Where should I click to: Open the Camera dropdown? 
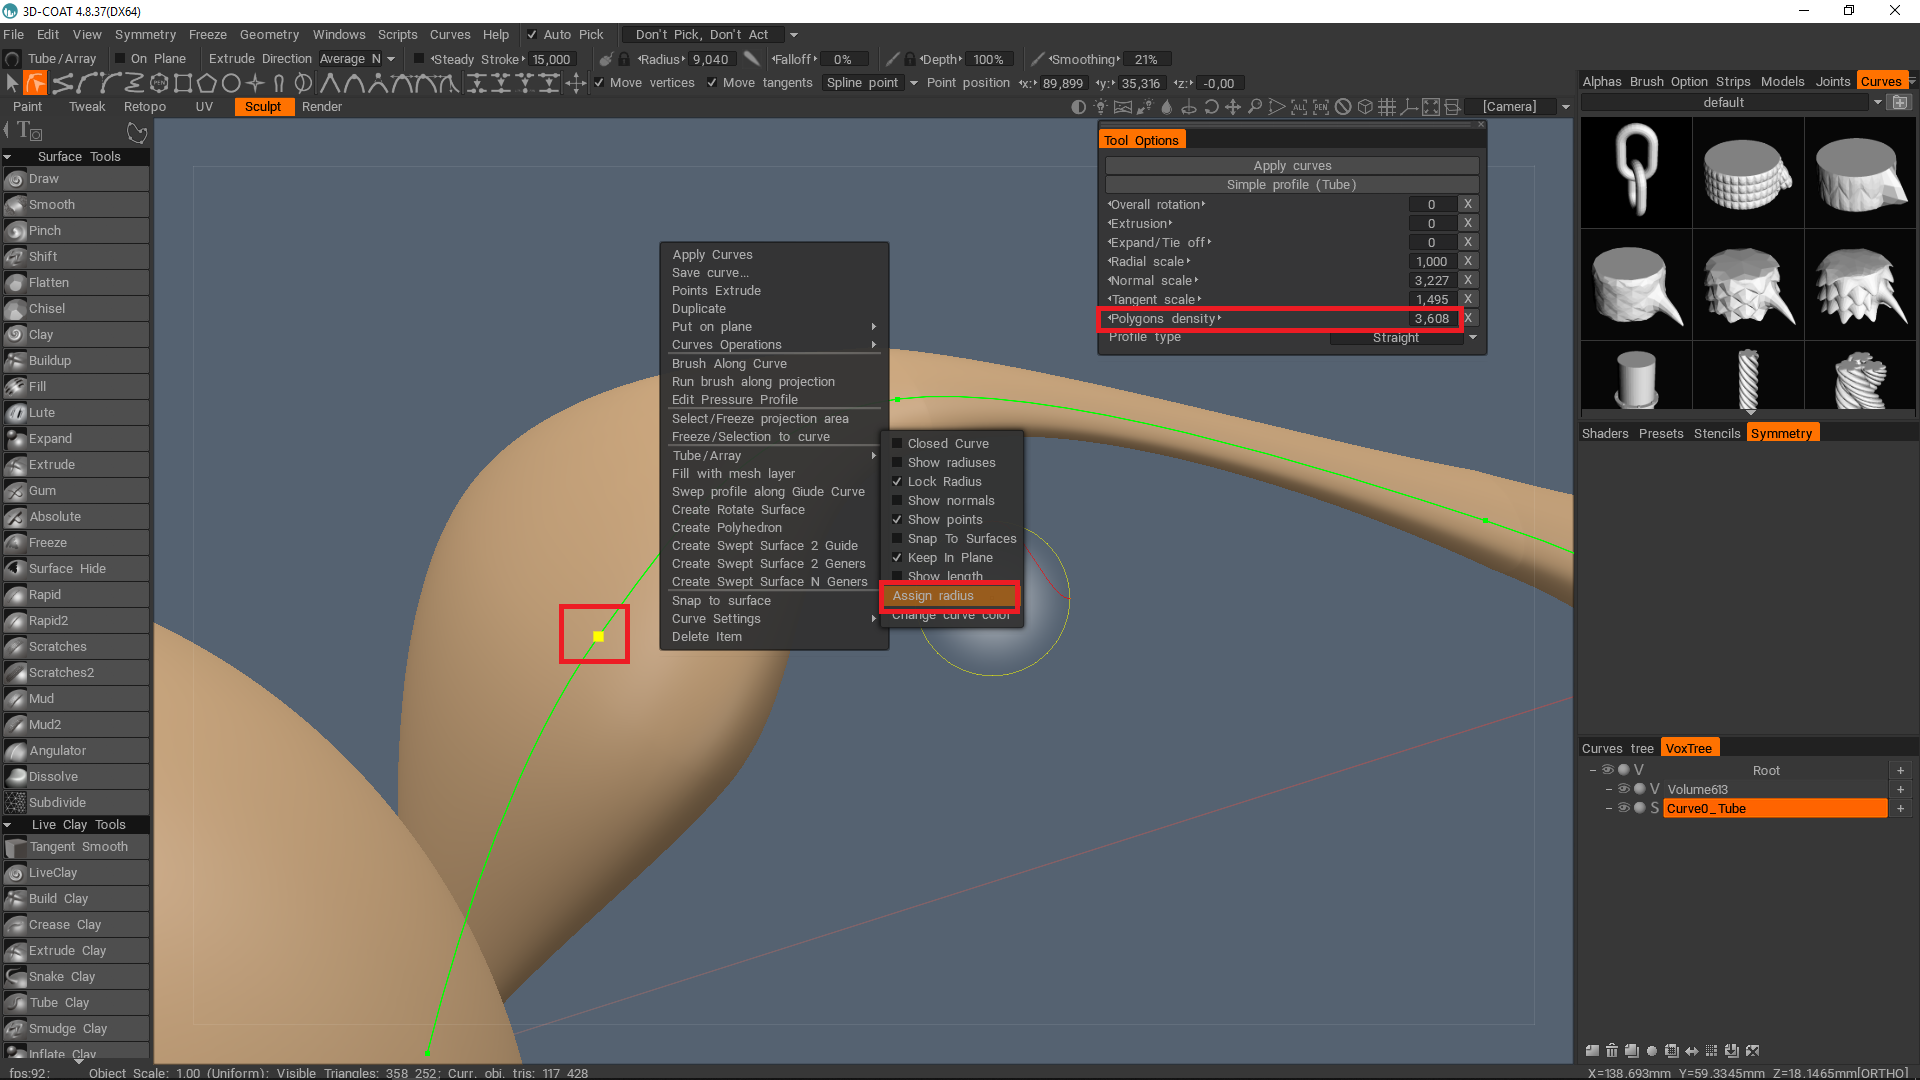click(1565, 107)
